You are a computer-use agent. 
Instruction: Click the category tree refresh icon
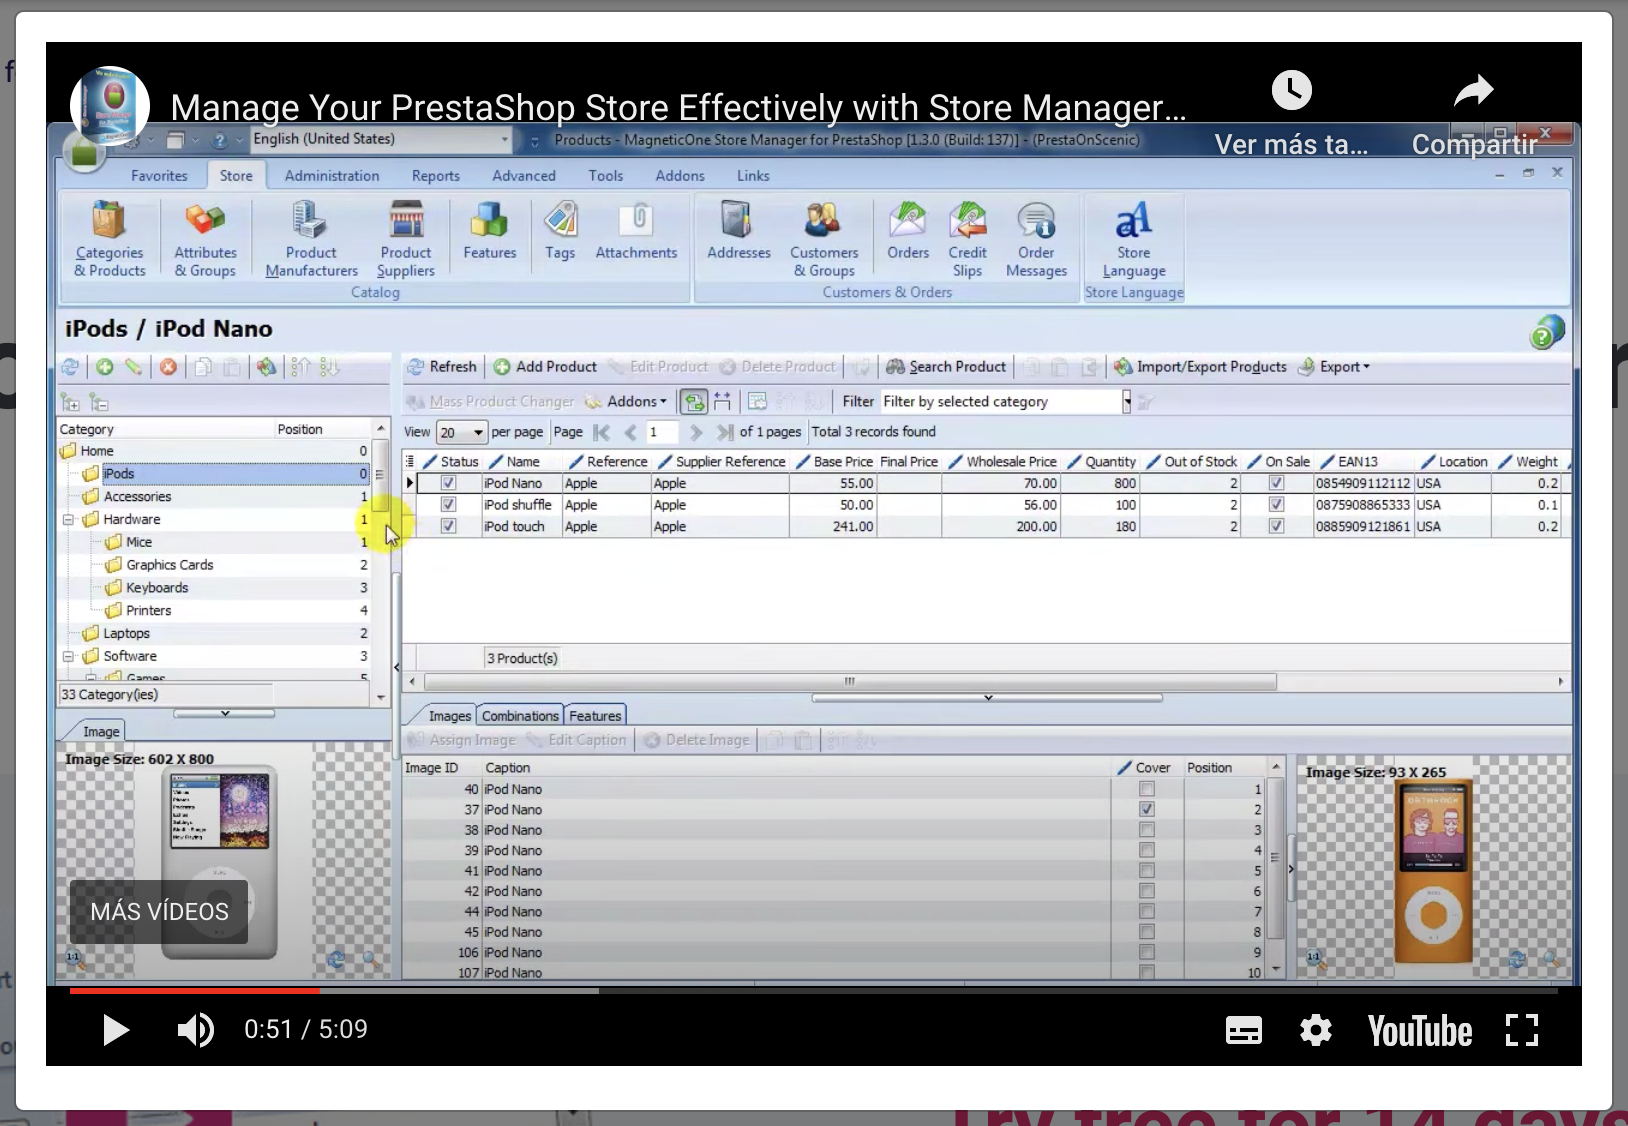[70, 367]
